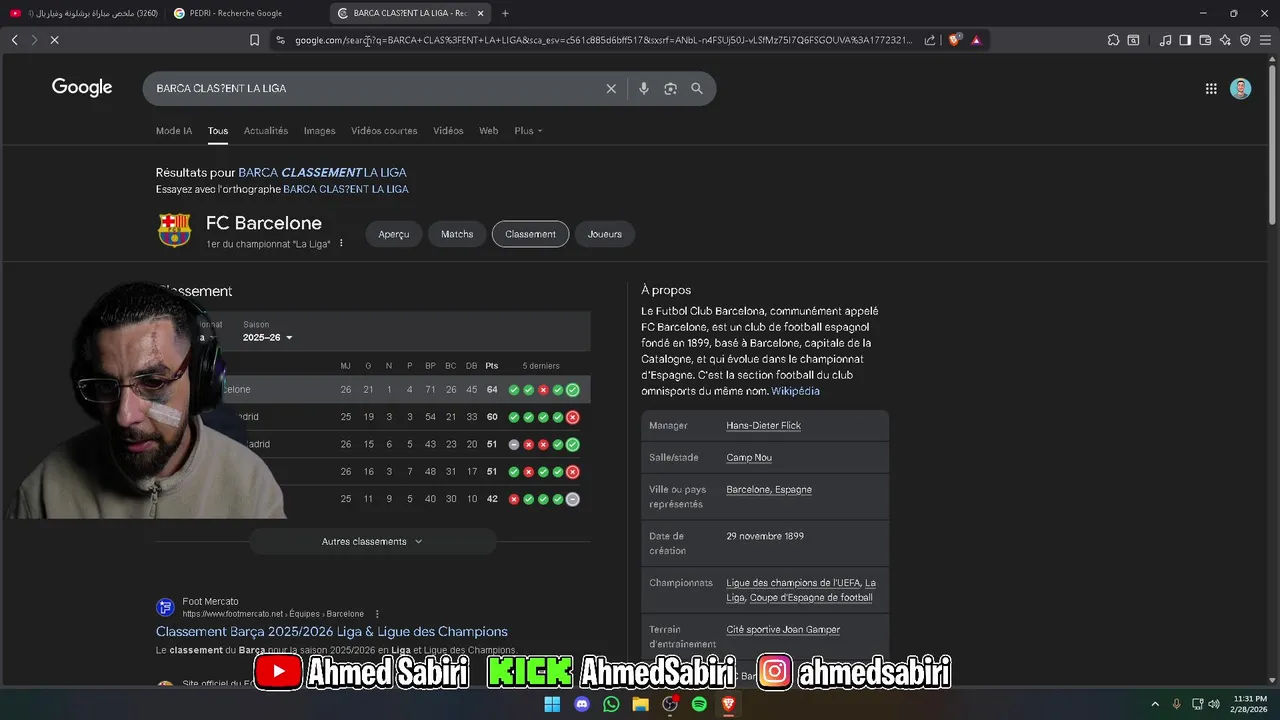This screenshot has width=1280, height=720.
Task: Open the Extensions puzzle icon
Action: 1113,40
